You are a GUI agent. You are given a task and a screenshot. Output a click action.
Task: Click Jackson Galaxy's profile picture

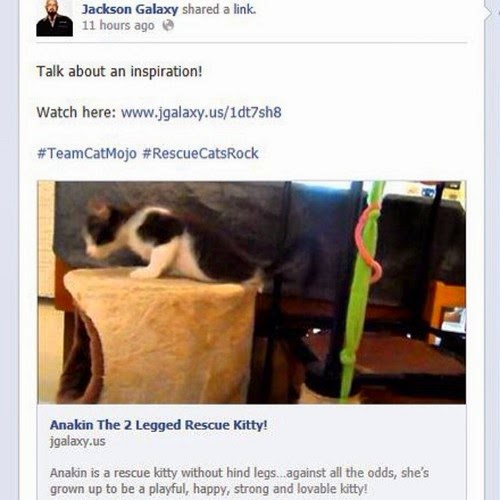[x=55, y=18]
